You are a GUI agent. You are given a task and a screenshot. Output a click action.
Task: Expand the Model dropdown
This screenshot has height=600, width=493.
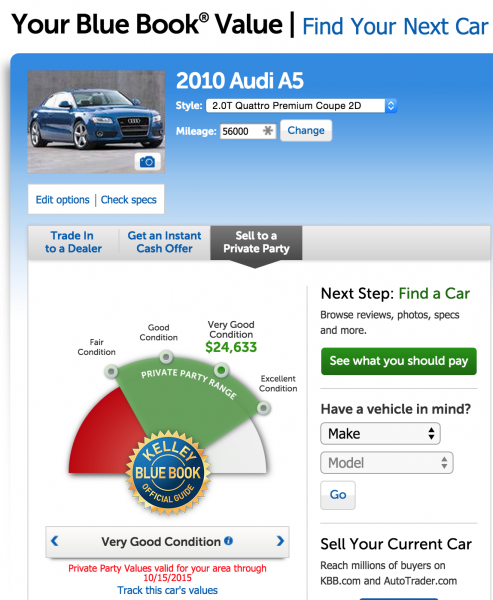tap(387, 463)
